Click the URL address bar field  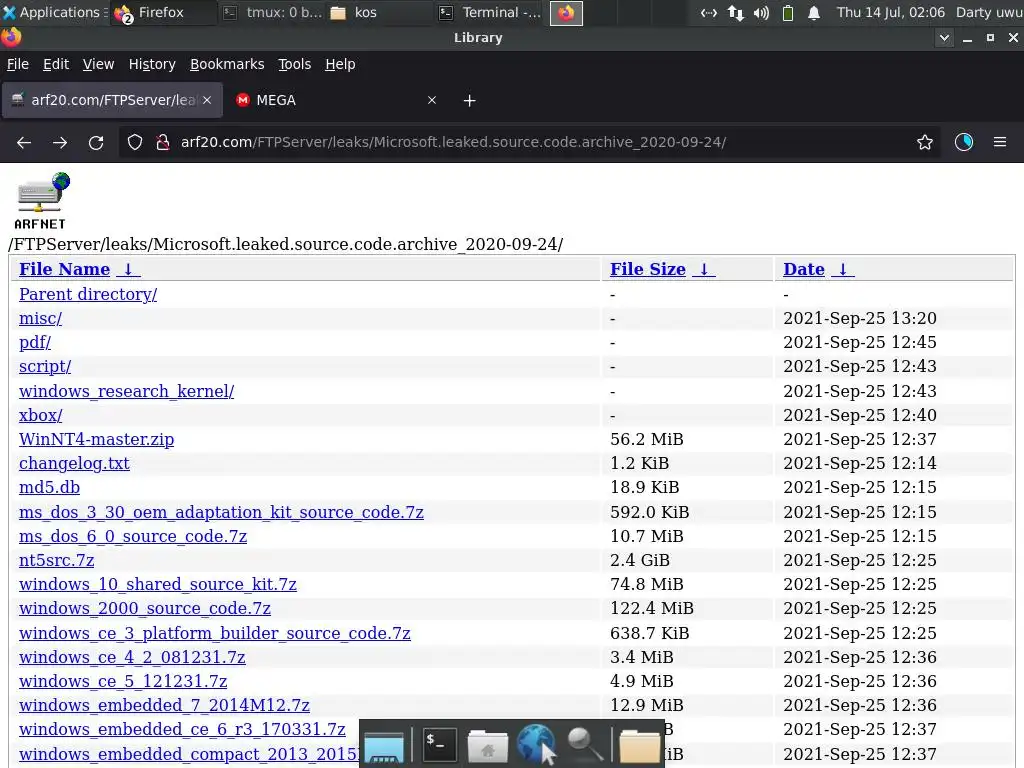click(529, 142)
